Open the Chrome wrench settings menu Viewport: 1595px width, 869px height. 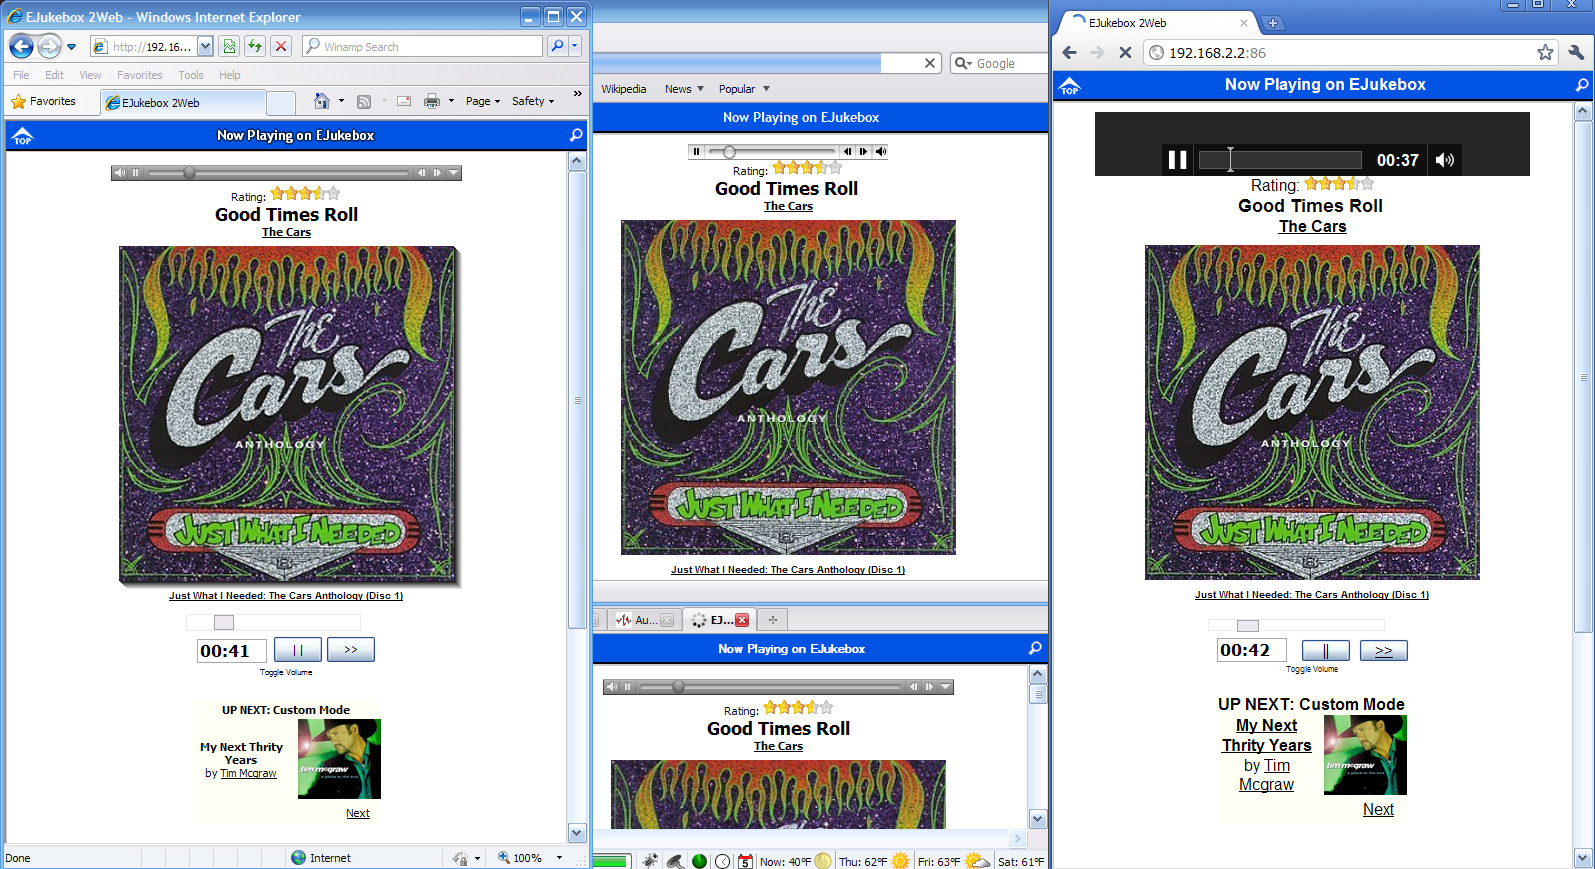pyautogui.click(x=1577, y=52)
